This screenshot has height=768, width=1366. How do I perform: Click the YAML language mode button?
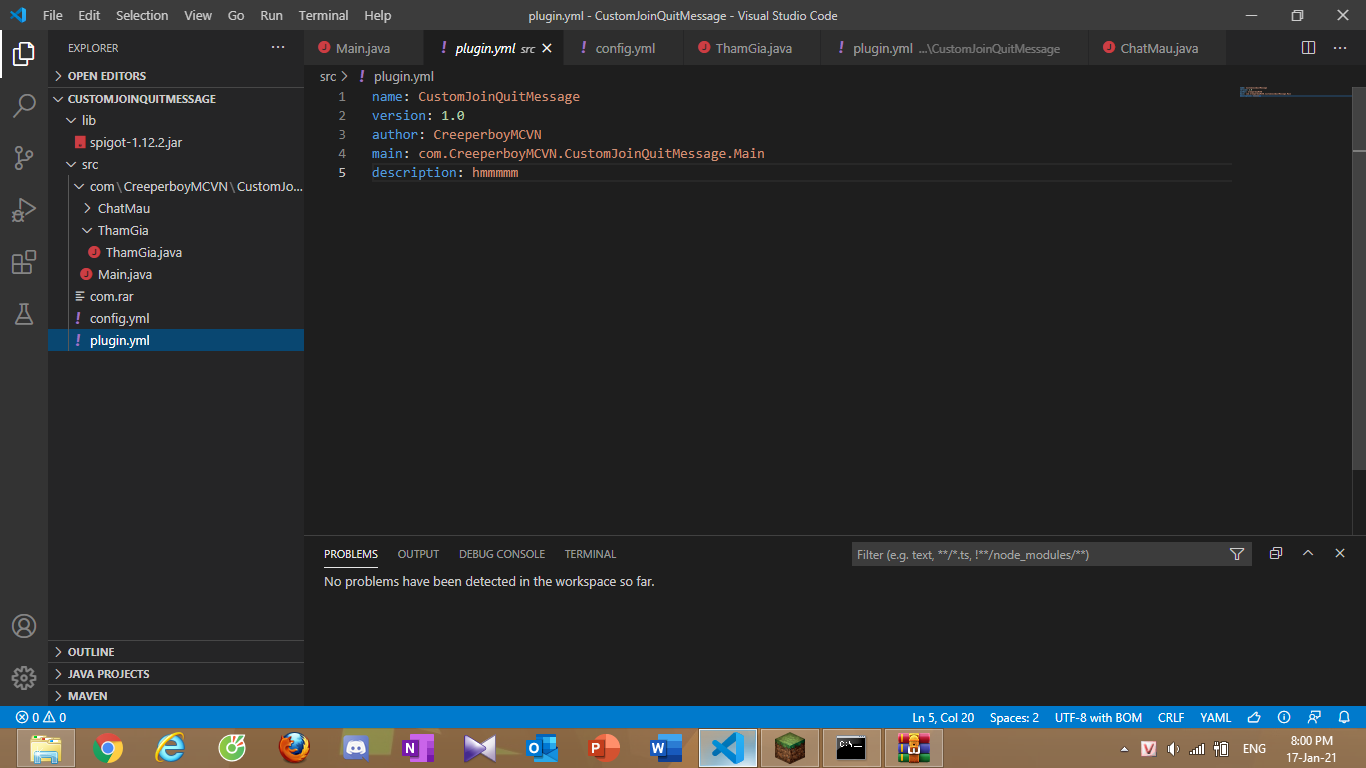tap(1215, 718)
